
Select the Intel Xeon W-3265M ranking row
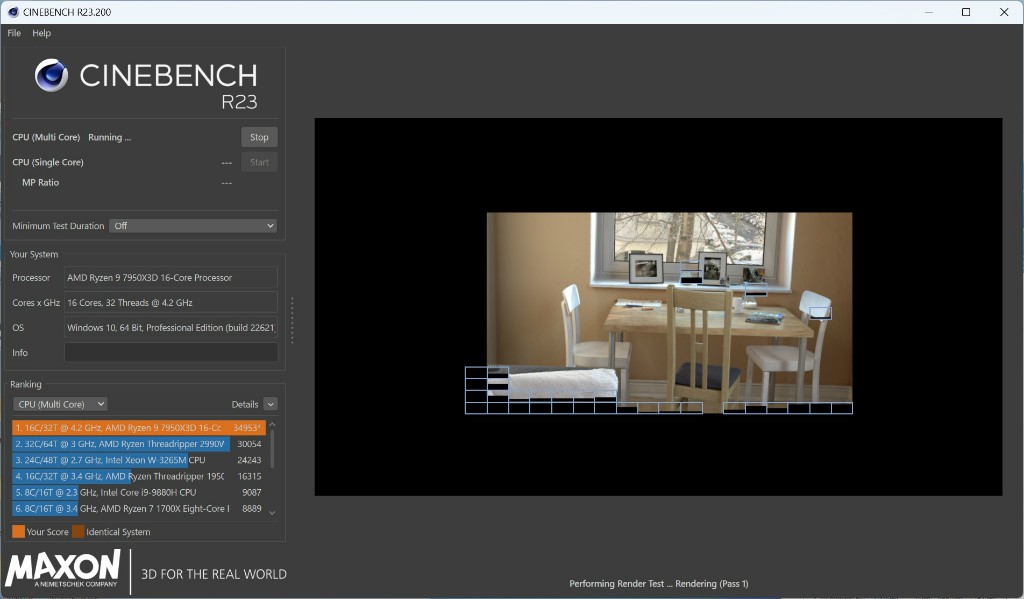tap(138, 460)
